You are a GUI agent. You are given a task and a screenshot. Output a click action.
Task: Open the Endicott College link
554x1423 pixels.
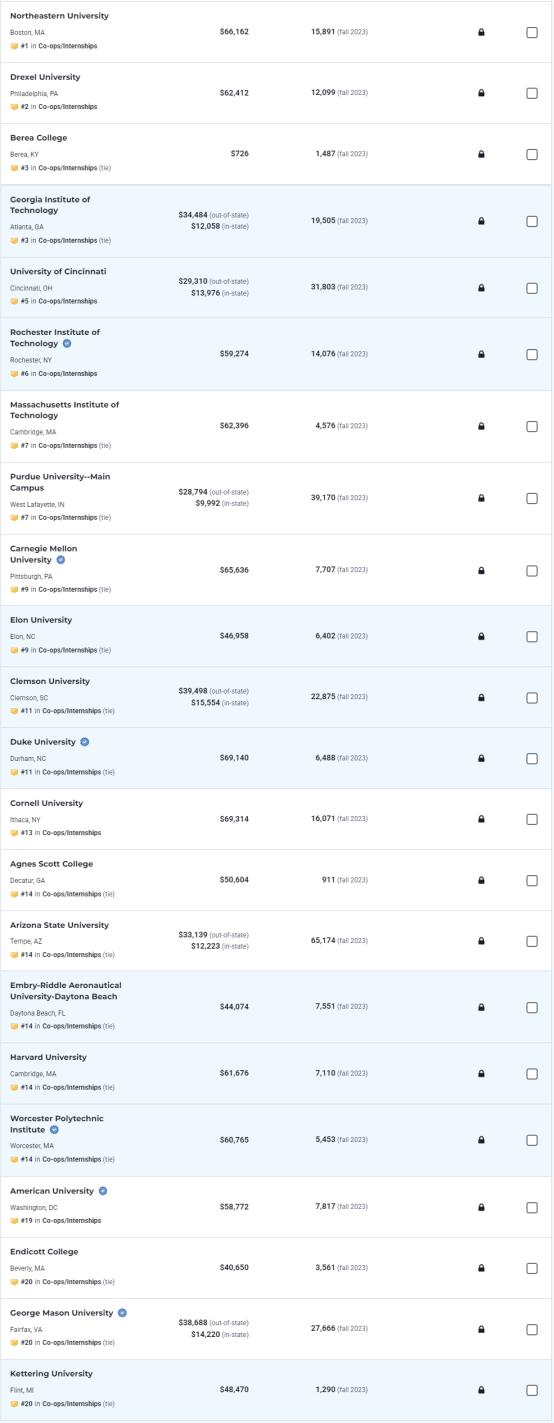coord(44,1252)
